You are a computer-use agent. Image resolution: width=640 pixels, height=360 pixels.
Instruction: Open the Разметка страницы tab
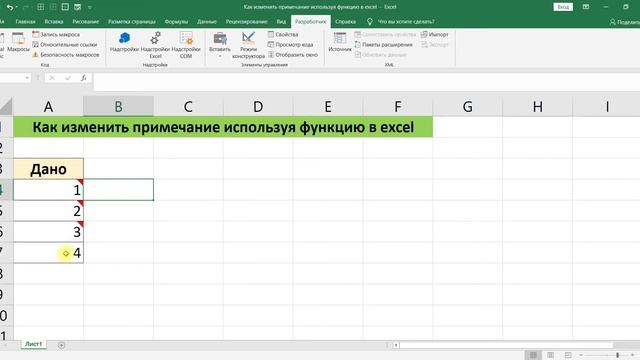pos(132,22)
